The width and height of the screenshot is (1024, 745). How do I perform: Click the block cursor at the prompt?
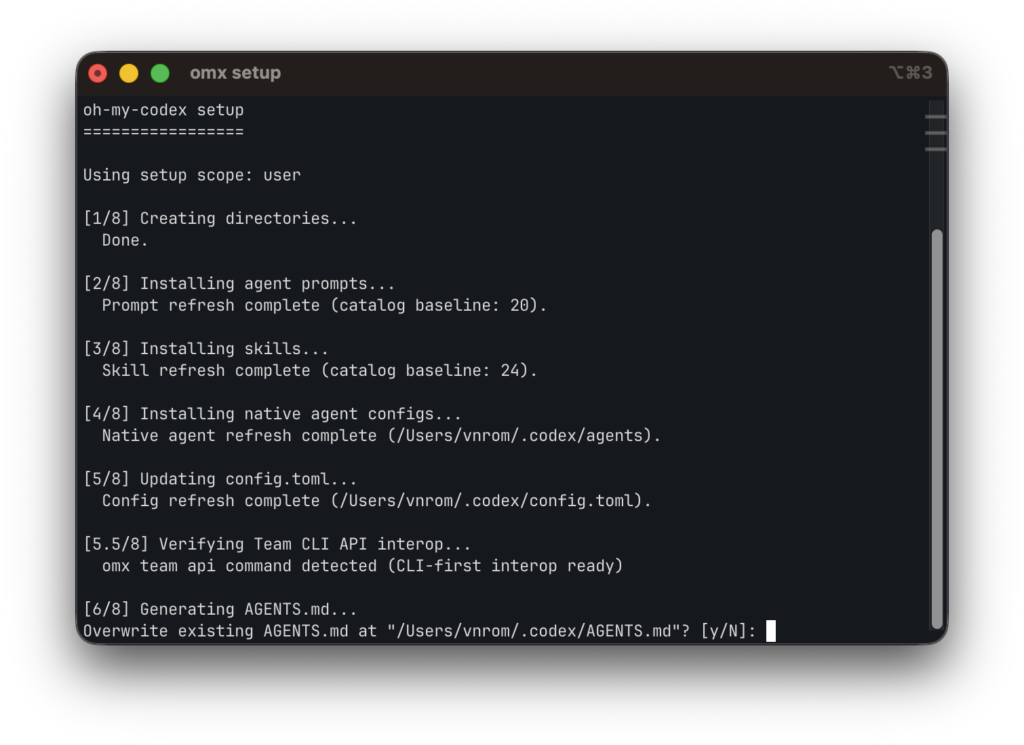click(x=771, y=631)
